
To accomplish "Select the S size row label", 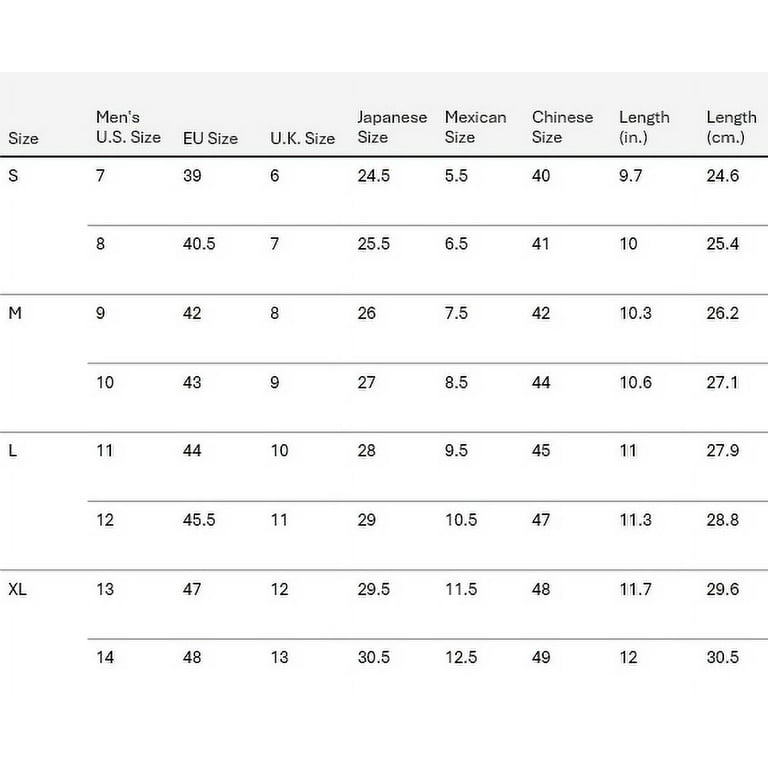I will 13,175.
